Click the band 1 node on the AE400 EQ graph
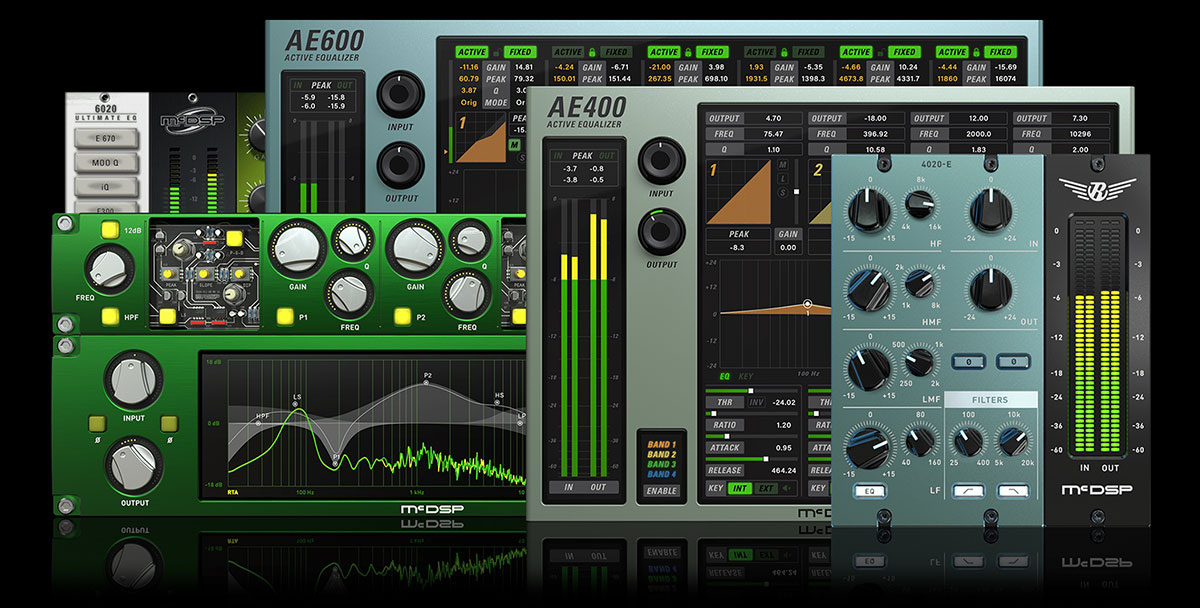The width and height of the screenshot is (1200, 608). coord(808,304)
